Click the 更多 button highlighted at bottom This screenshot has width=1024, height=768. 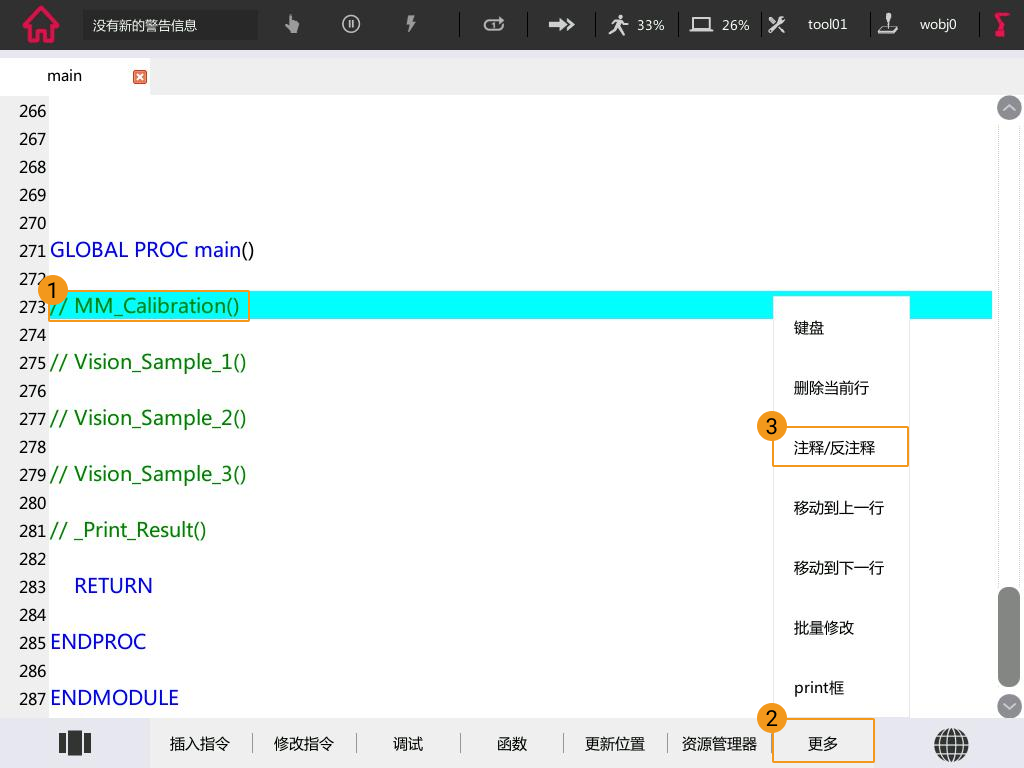click(823, 743)
